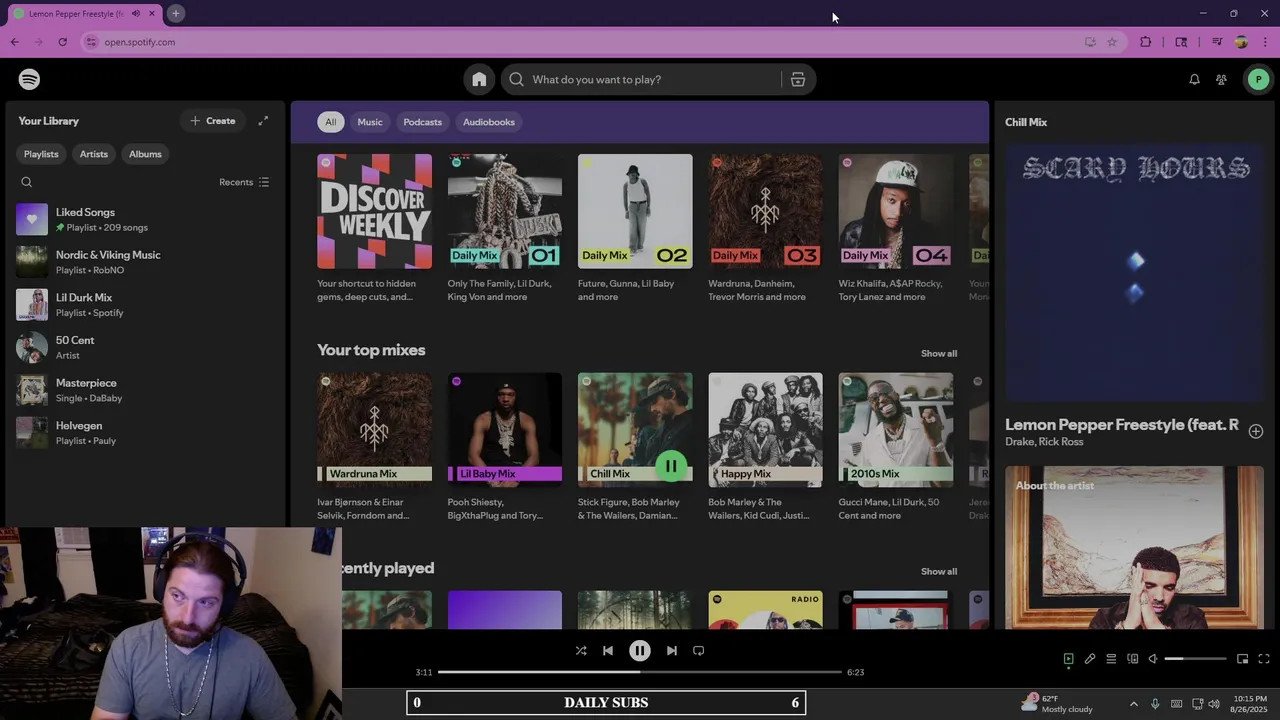Open Connect to a device icon
This screenshot has height=720, width=1280.
coord(1133,659)
